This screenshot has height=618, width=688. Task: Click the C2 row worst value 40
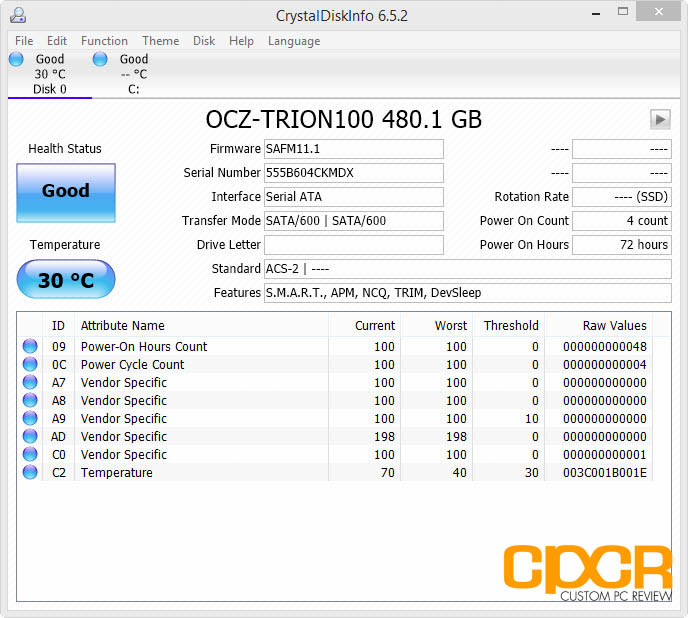pyautogui.click(x=459, y=473)
